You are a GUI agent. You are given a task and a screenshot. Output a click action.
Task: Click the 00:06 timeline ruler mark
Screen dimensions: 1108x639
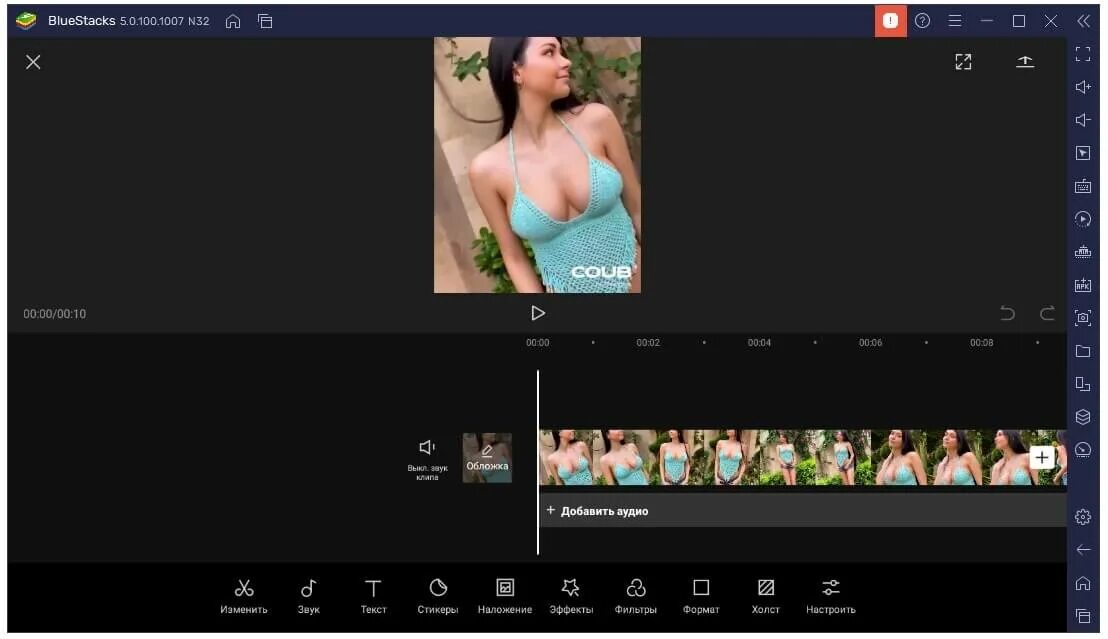(x=870, y=343)
